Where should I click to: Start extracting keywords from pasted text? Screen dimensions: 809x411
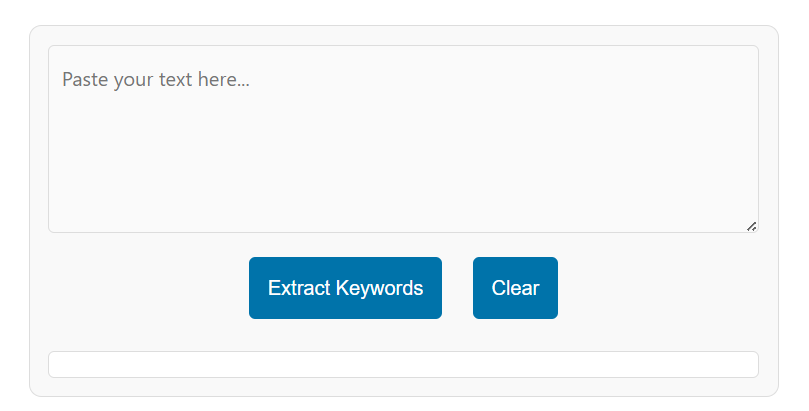345,288
